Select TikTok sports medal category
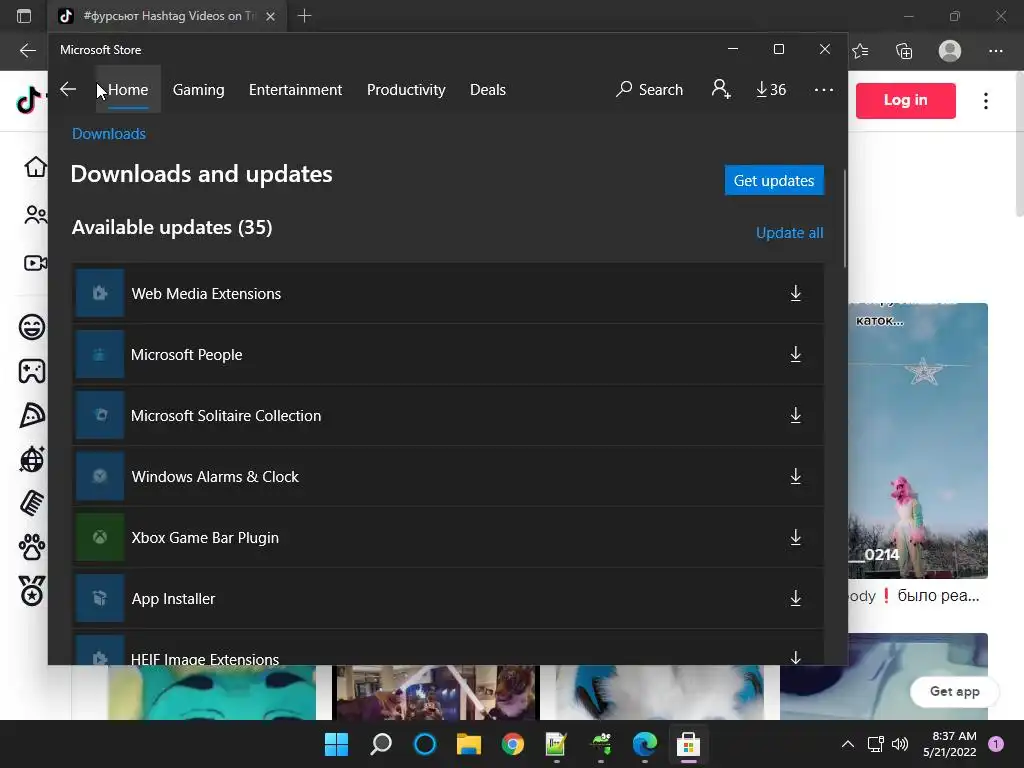1024x768 pixels. (x=32, y=591)
